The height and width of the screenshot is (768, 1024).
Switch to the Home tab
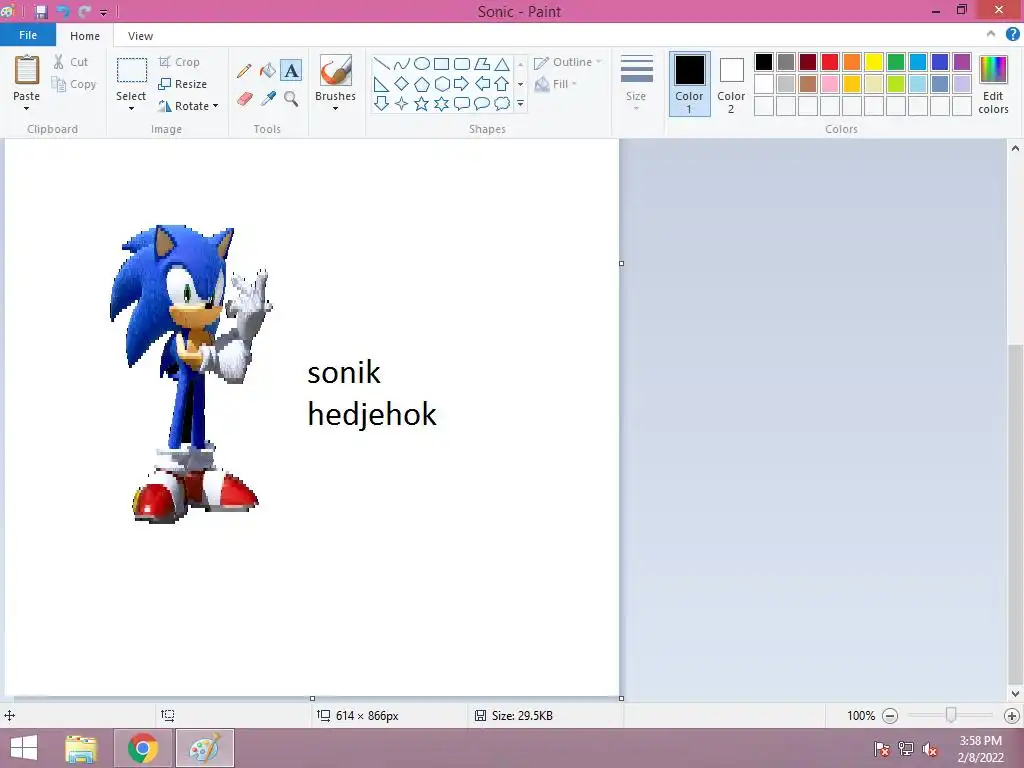tap(85, 36)
